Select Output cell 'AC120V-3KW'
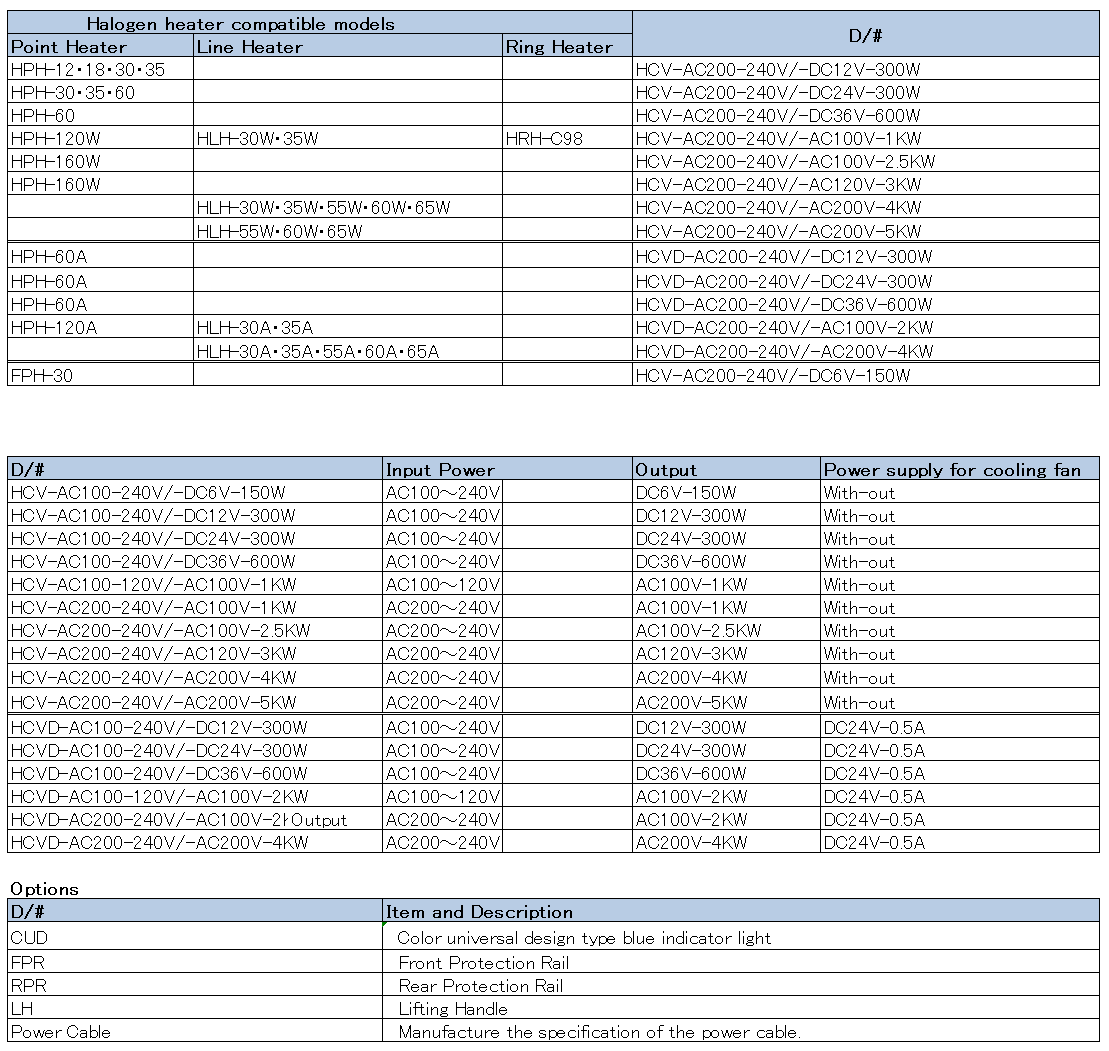Screen dimensions: 1109x1051 726,653
